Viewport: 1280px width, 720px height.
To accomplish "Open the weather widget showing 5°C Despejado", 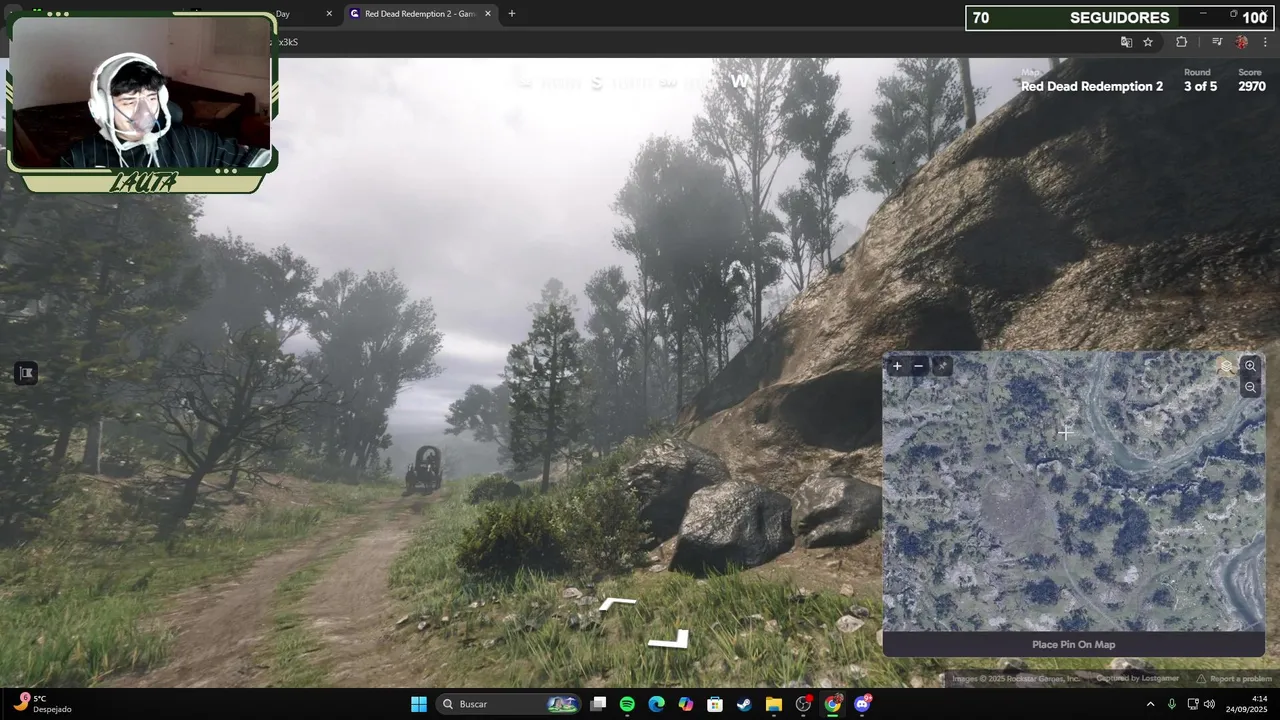I will (43, 704).
